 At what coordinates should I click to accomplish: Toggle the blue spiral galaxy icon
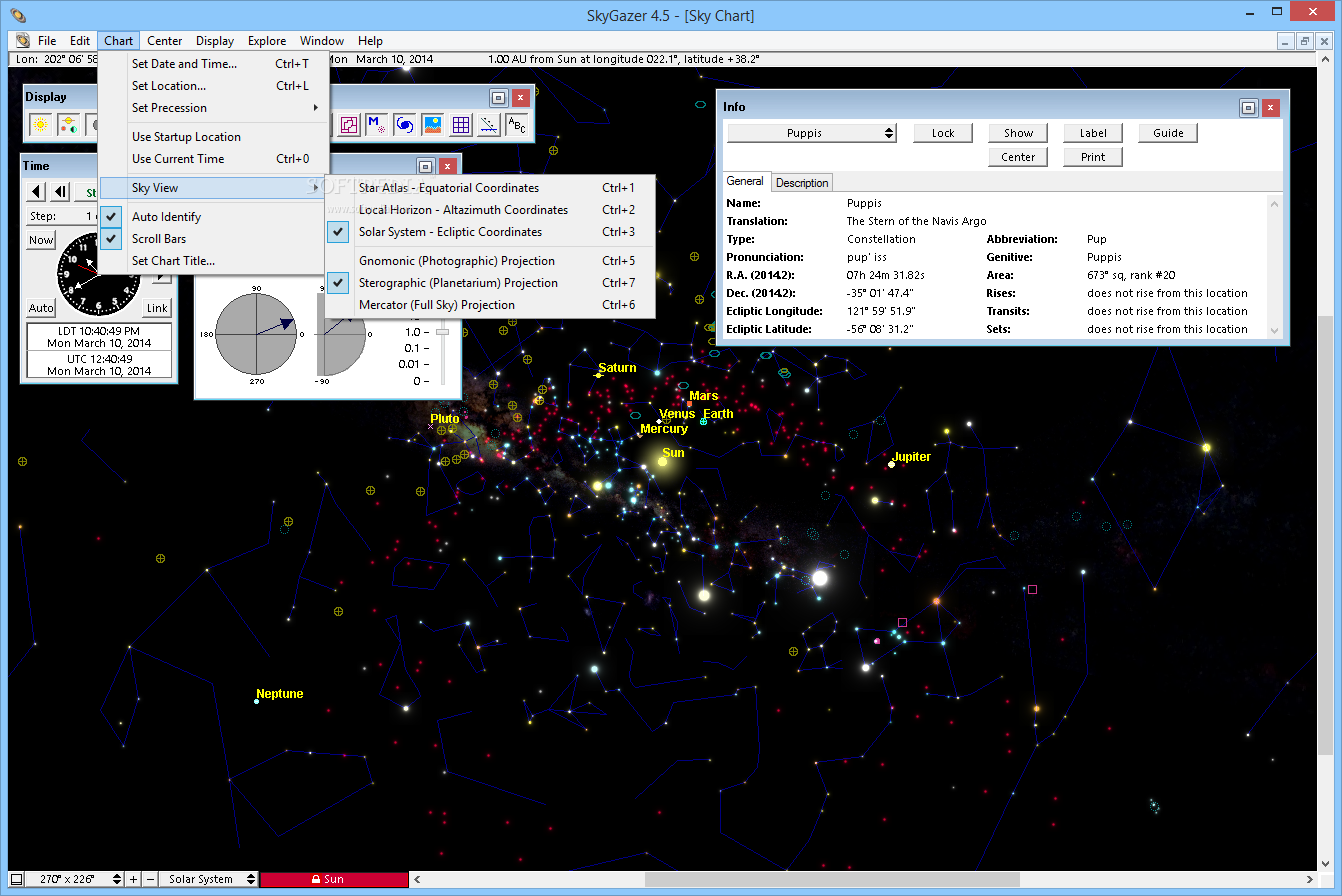[x=405, y=125]
